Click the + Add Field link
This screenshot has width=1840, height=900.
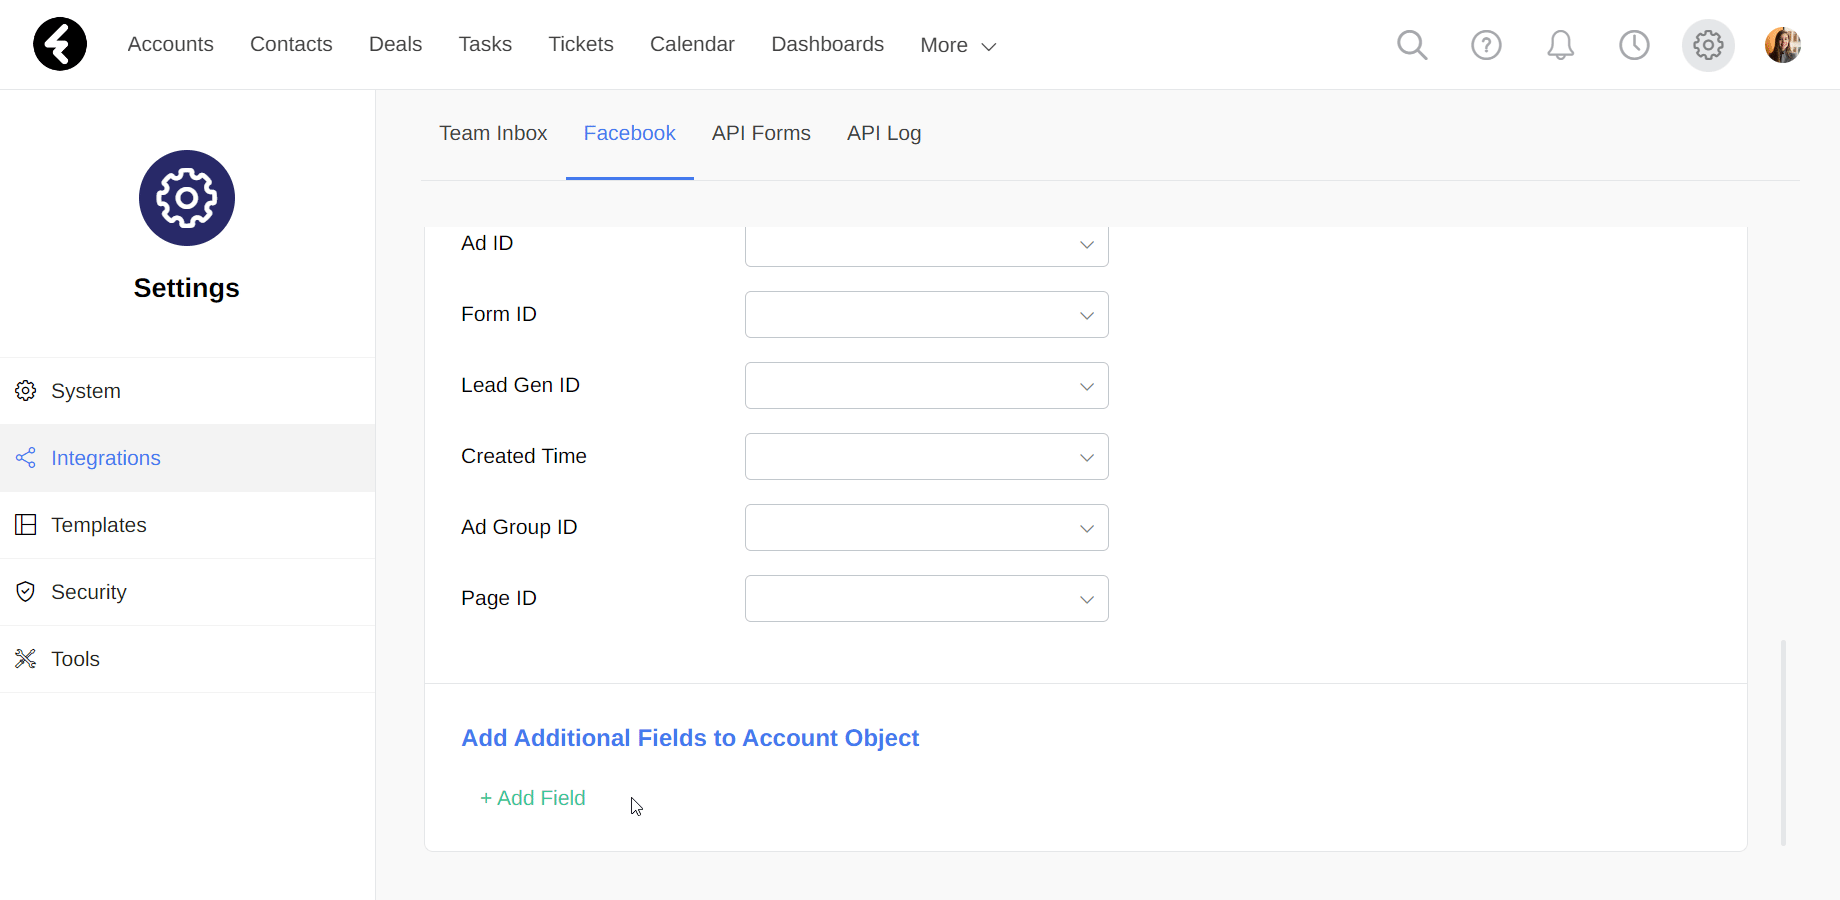pyautogui.click(x=533, y=798)
